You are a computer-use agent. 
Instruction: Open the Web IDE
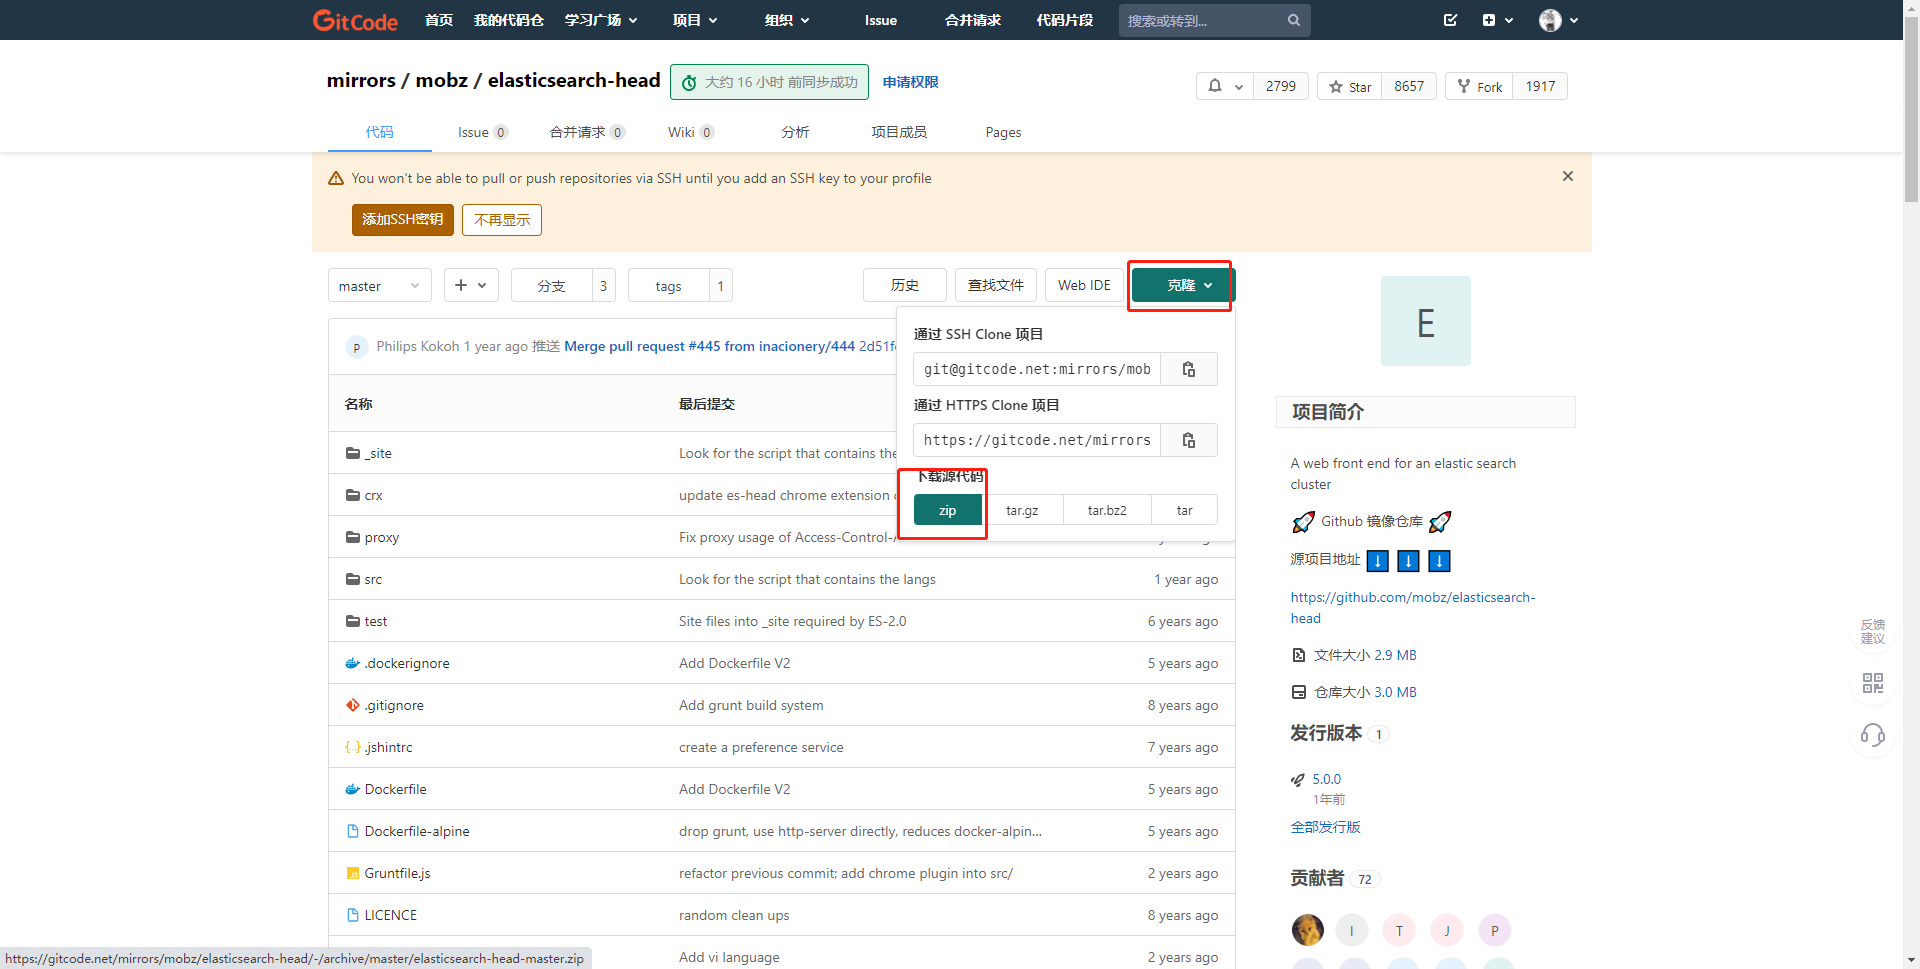1084,285
